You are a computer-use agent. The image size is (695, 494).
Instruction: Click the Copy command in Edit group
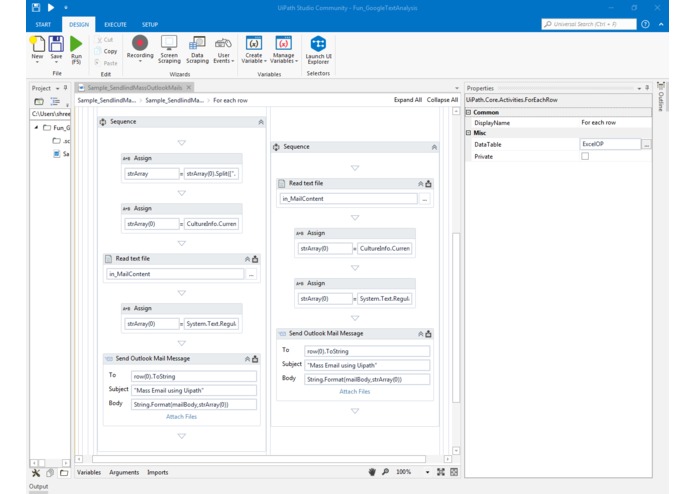pos(106,51)
